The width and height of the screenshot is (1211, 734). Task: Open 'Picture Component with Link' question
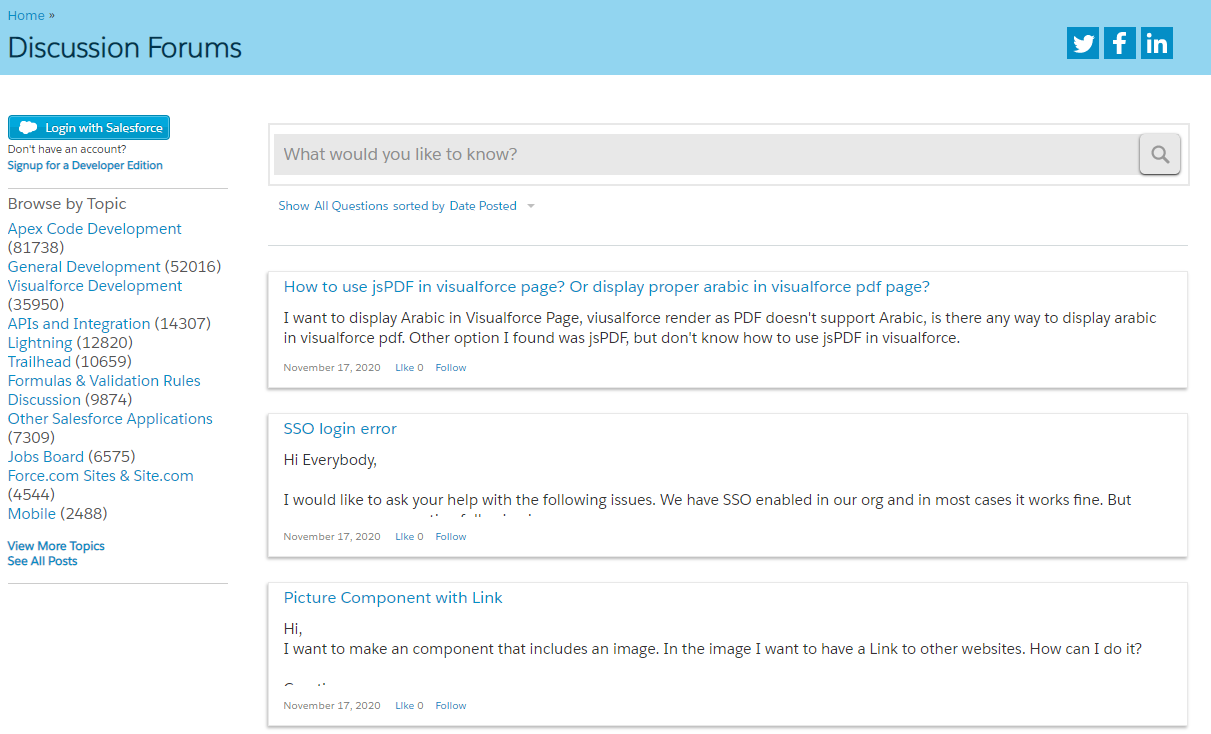coord(393,598)
